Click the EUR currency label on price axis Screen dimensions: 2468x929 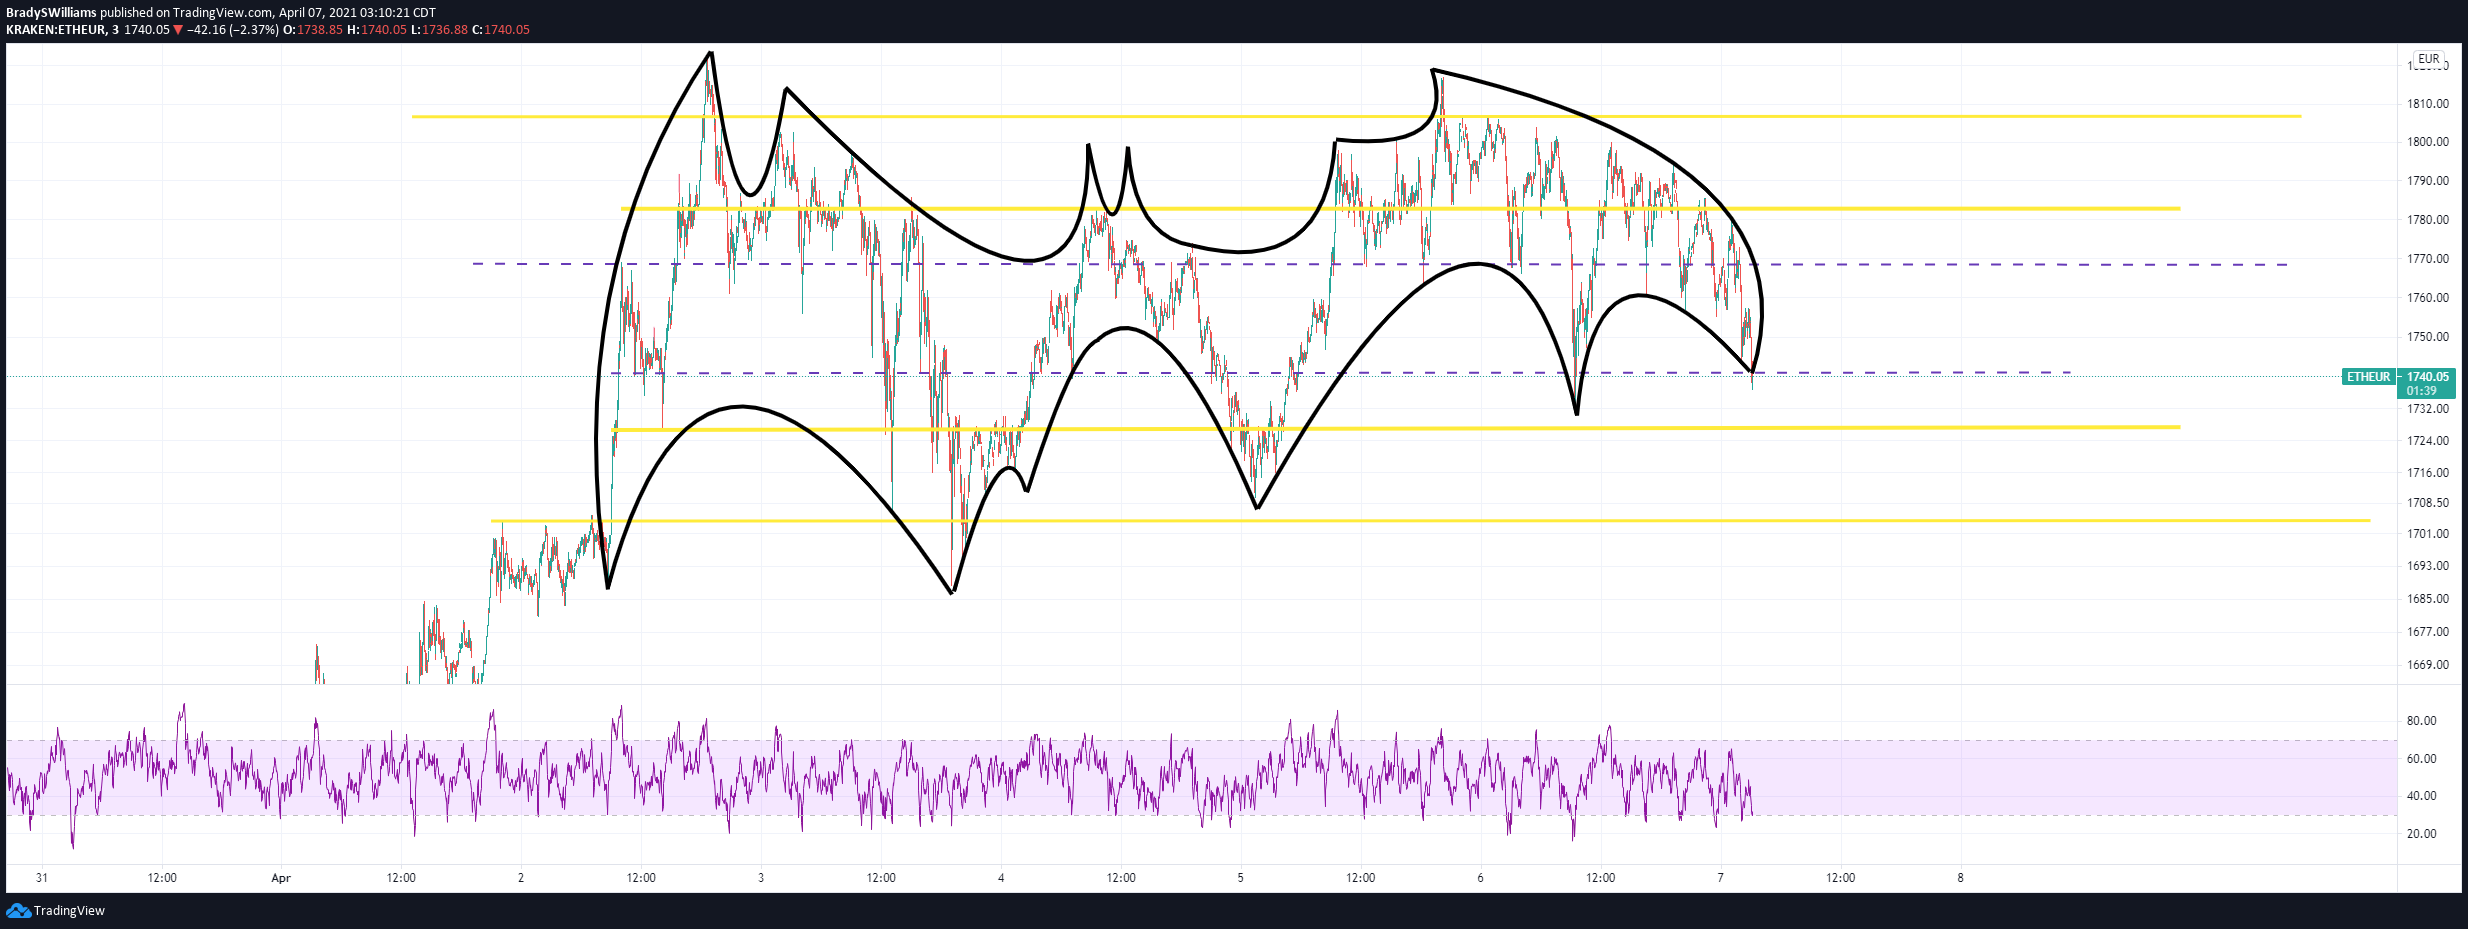coord(2429,59)
